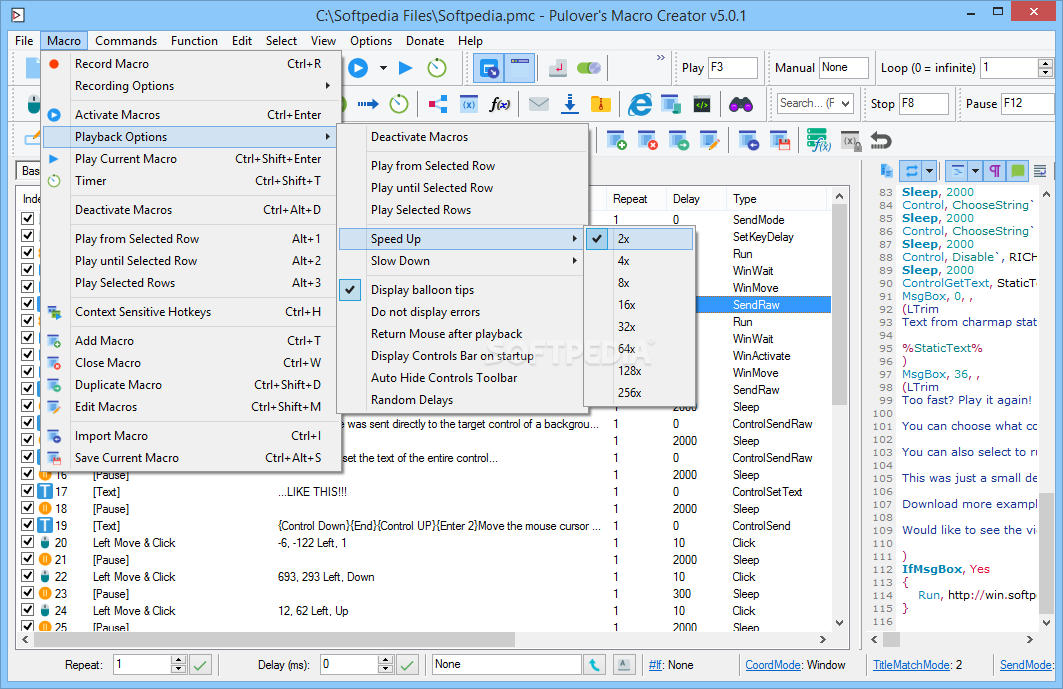Increase Repeat value with the up arrow

[x=178, y=660]
